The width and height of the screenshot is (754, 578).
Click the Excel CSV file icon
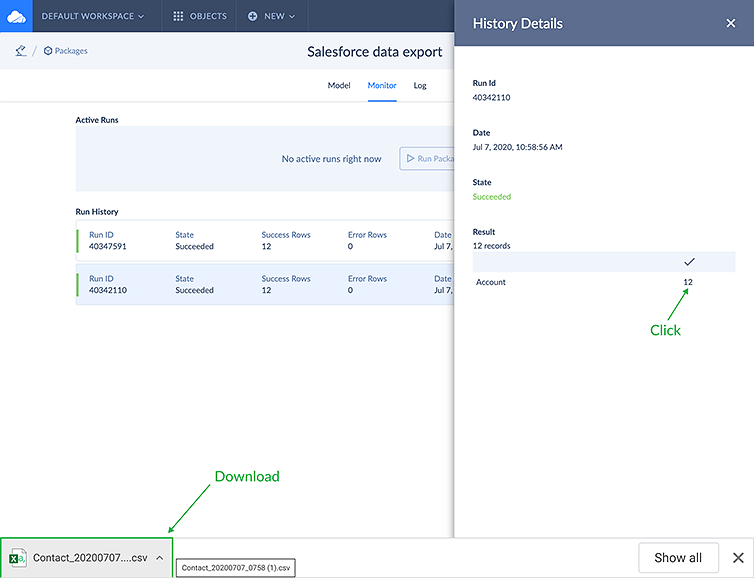(18, 558)
